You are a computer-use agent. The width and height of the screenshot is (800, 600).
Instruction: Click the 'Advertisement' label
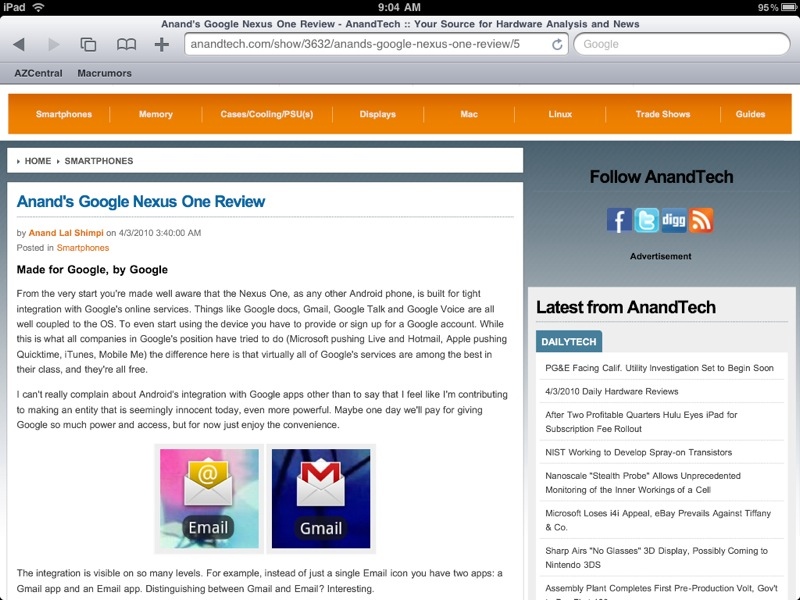[660, 256]
